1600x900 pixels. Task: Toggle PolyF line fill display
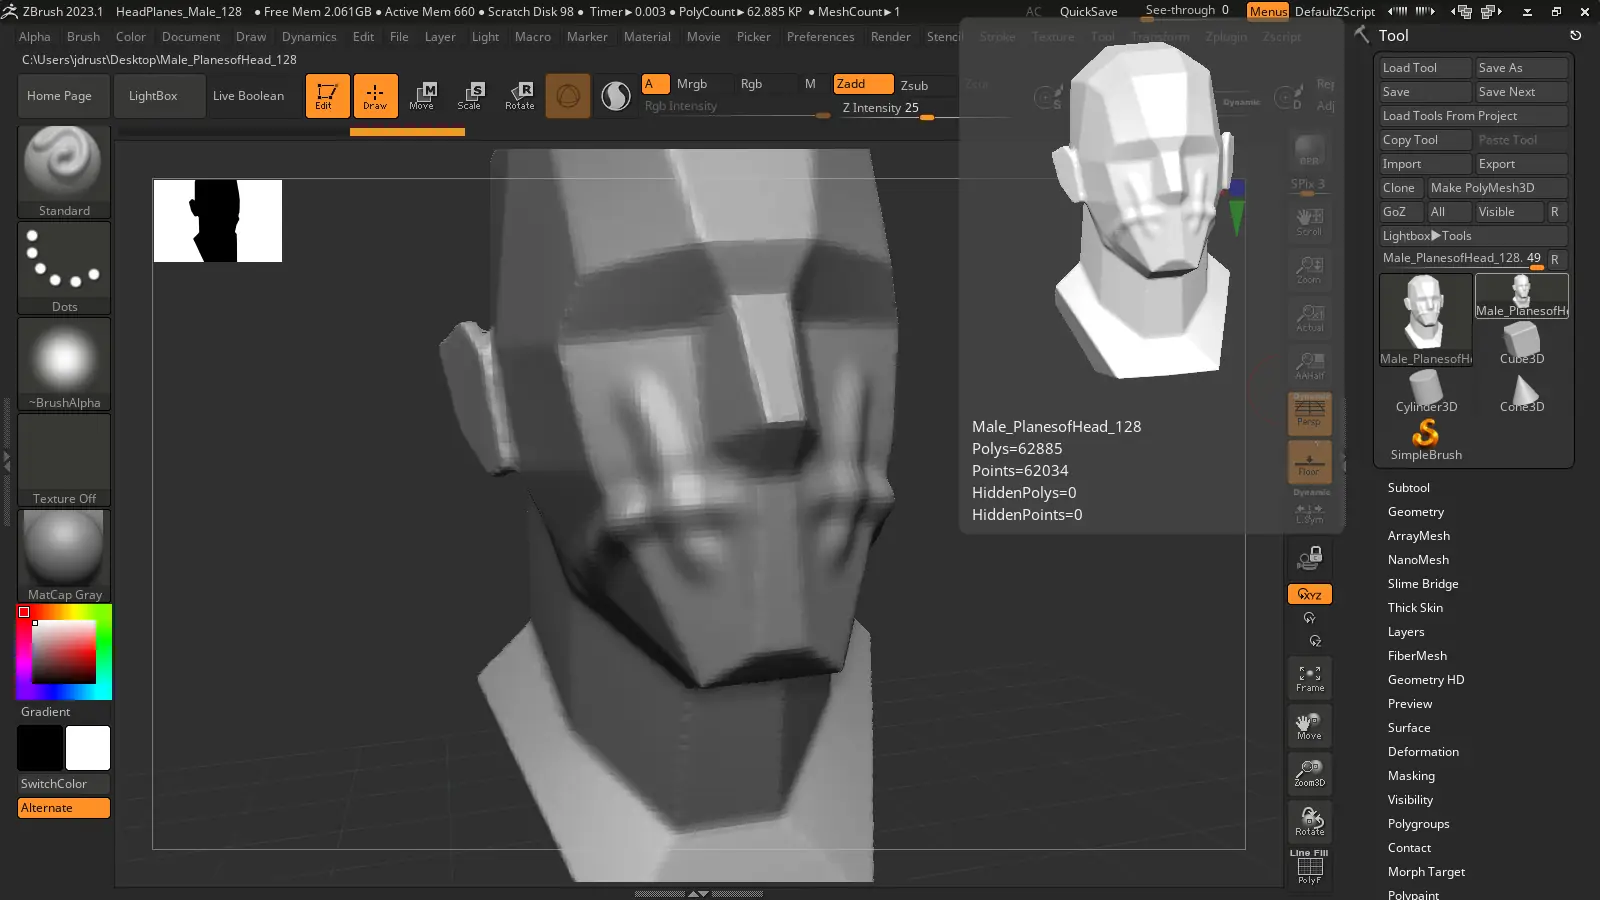click(1309, 867)
